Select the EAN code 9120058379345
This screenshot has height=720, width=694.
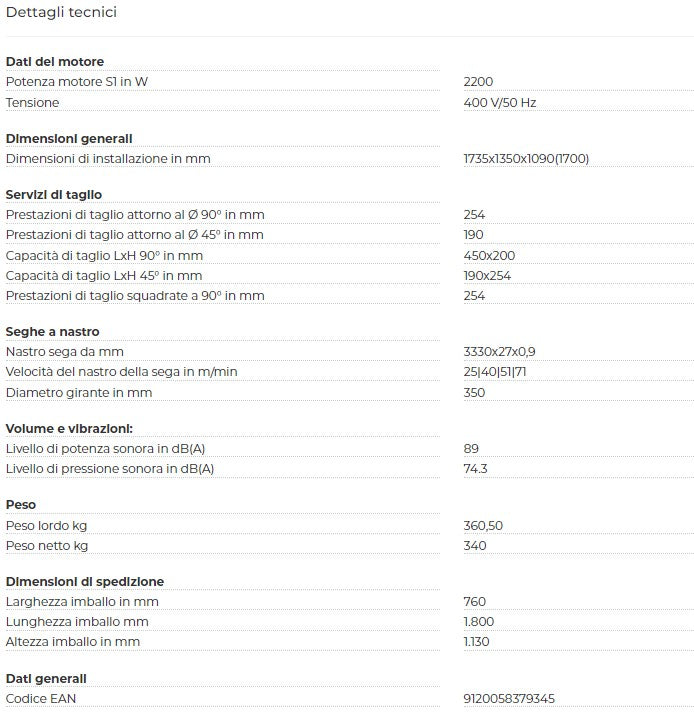point(509,698)
